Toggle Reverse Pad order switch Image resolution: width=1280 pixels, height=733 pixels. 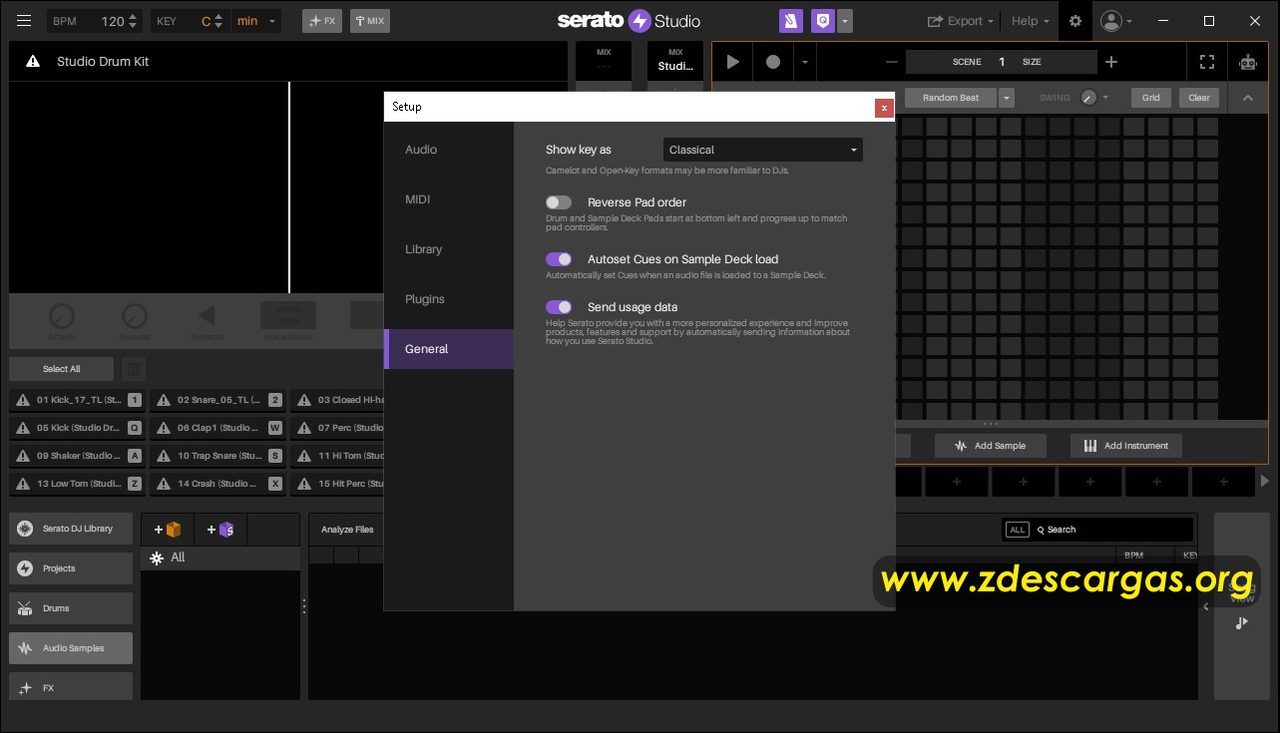click(x=559, y=202)
